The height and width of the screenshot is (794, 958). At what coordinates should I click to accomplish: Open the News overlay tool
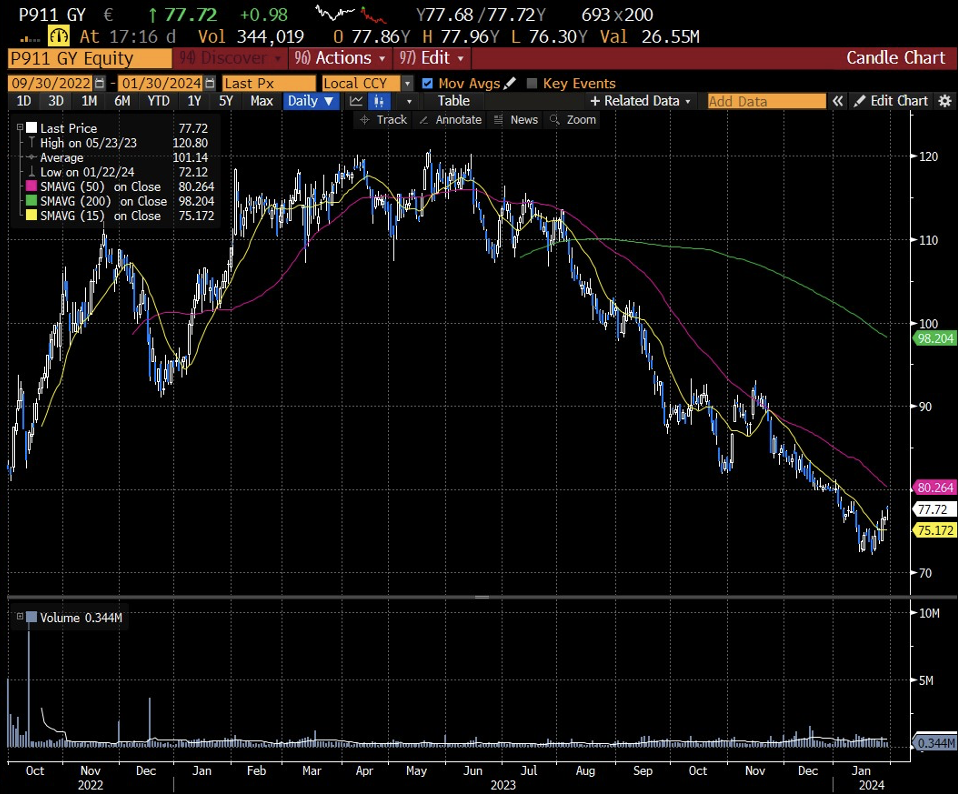click(x=516, y=120)
